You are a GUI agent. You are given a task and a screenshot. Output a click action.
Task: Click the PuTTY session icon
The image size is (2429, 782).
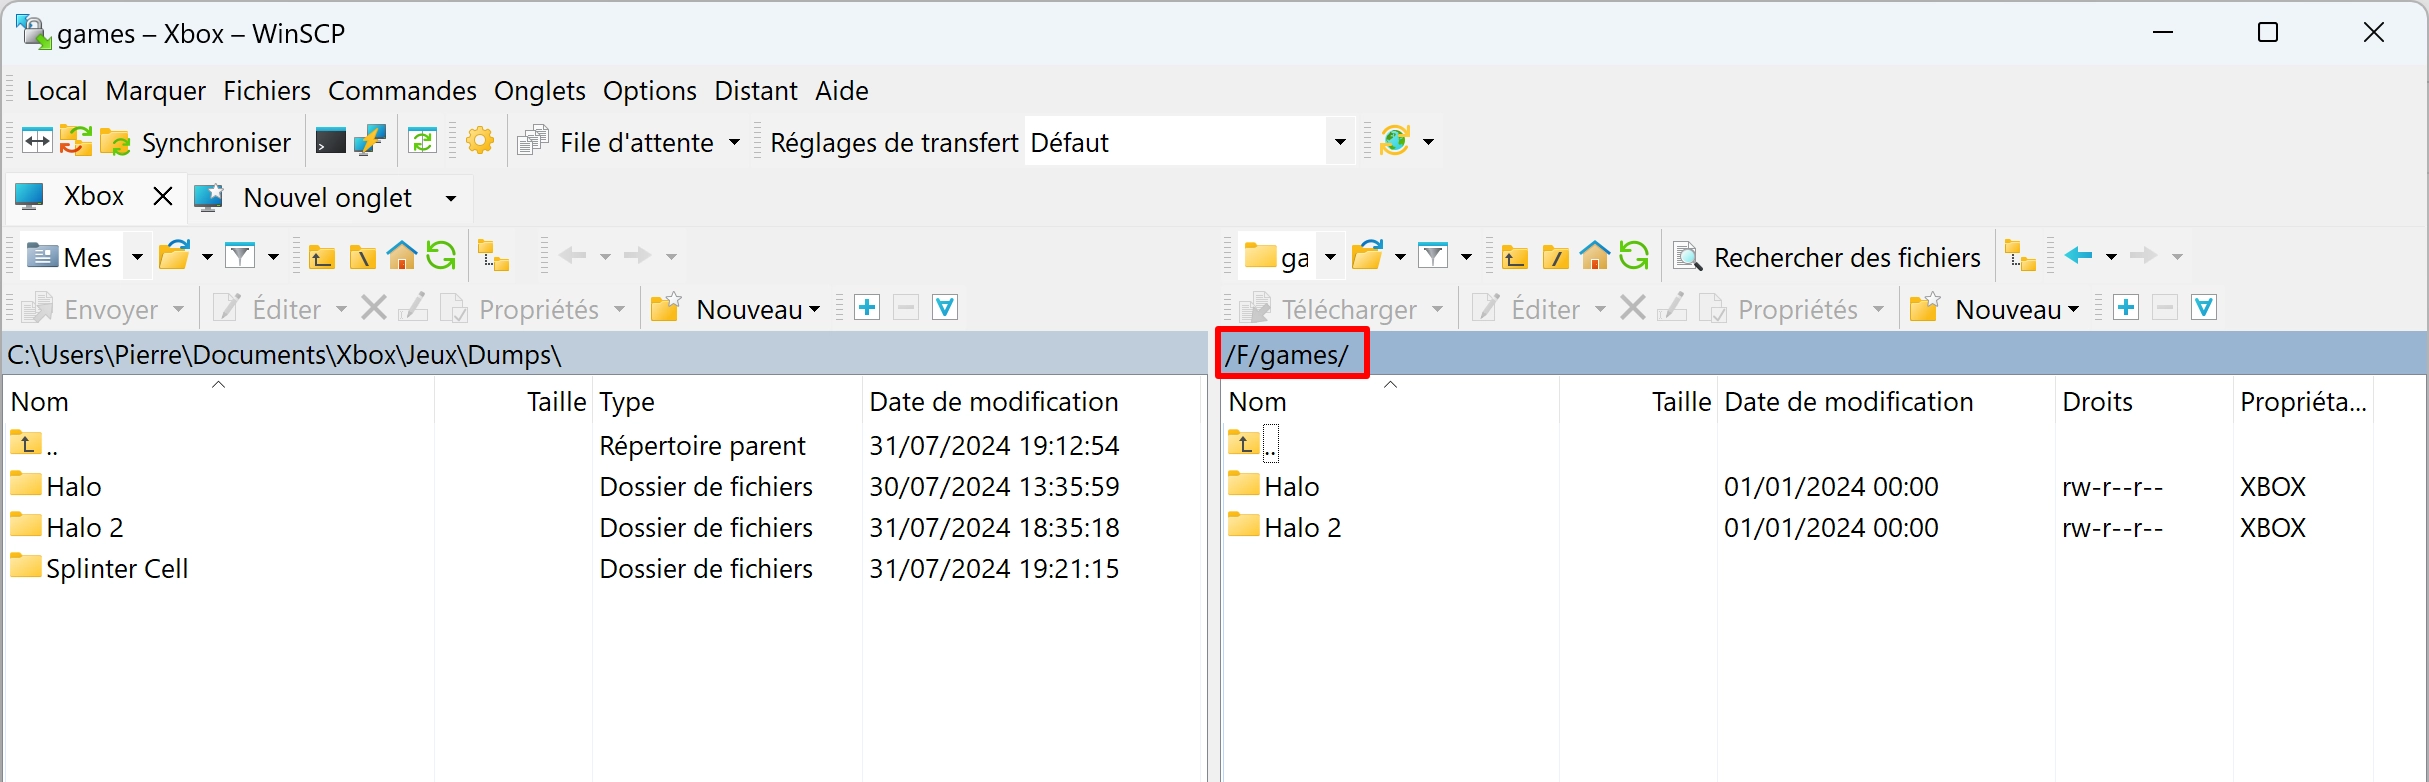[369, 142]
